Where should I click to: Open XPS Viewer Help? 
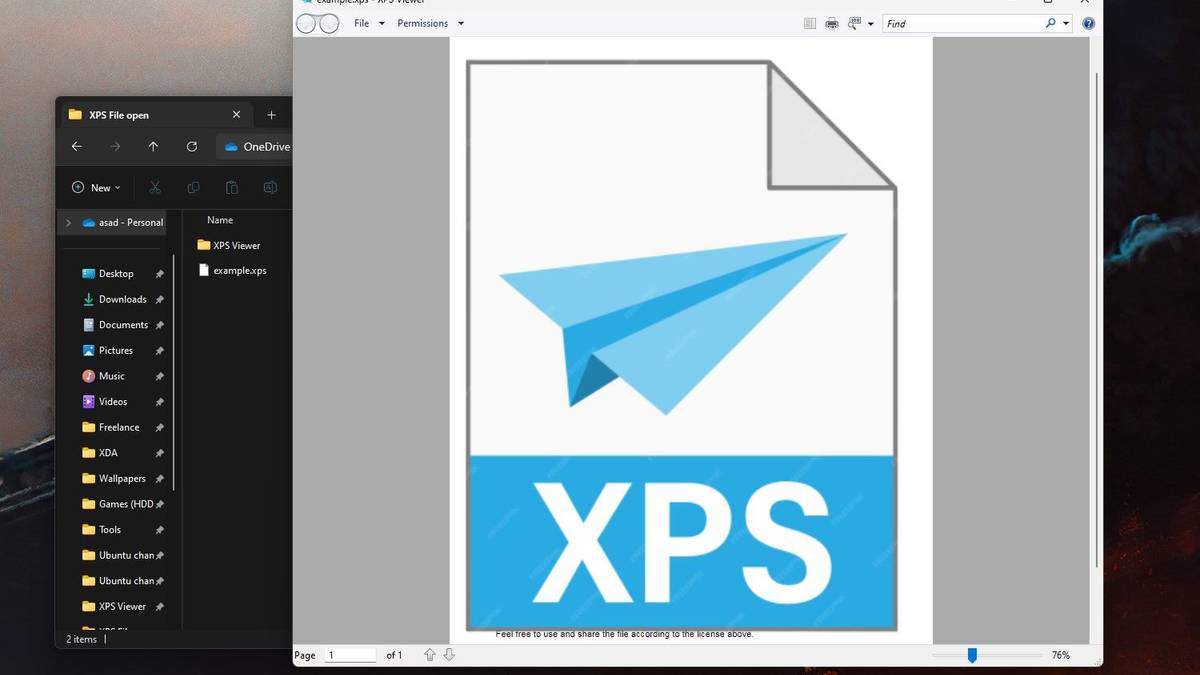pyautogui.click(x=1088, y=23)
